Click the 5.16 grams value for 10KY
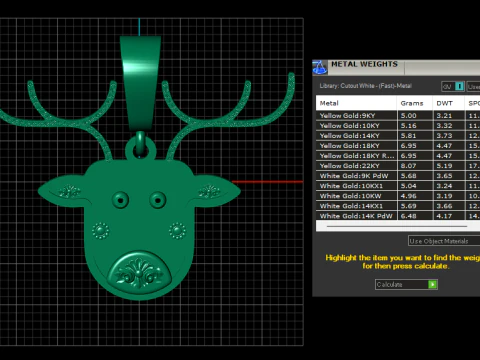 [408, 126]
